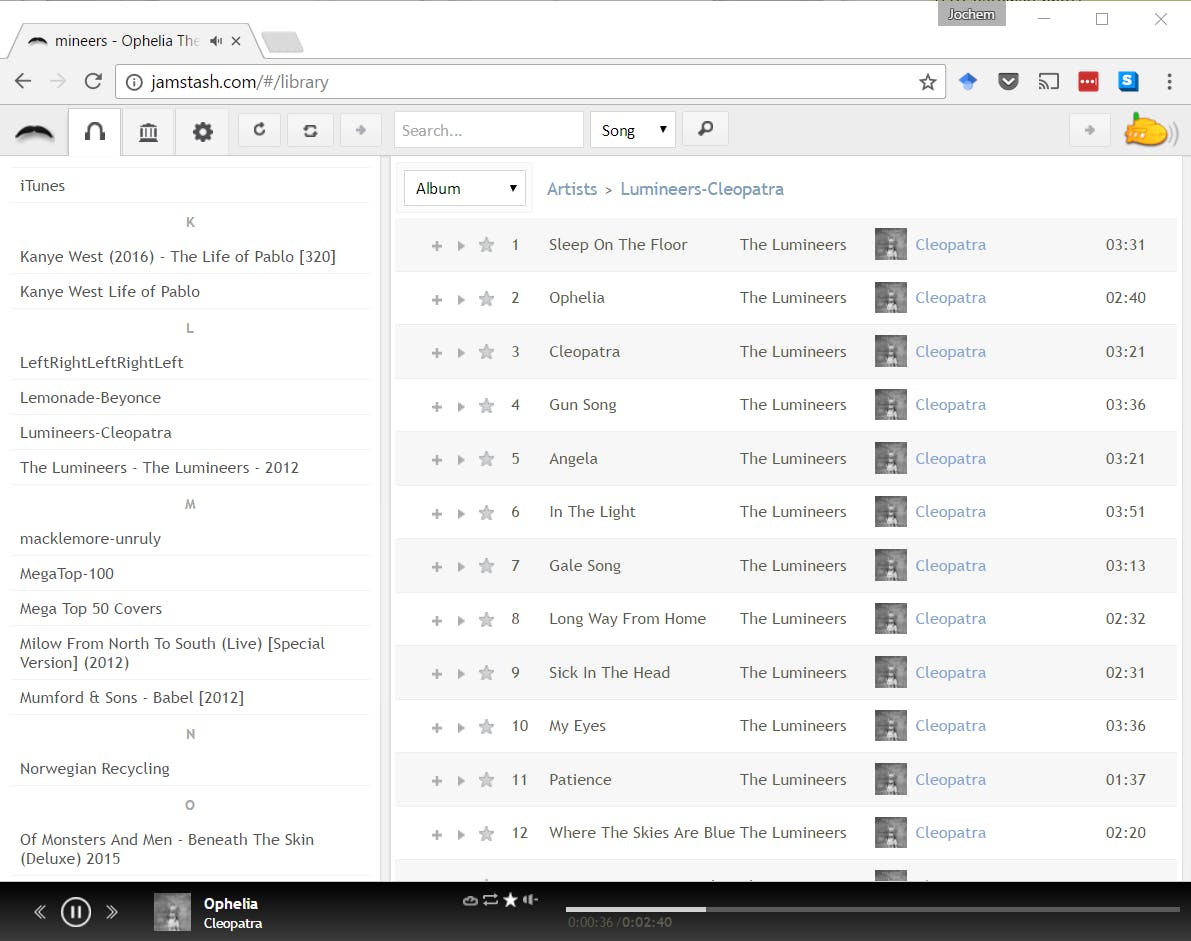Play Long Way From Home track

coord(461,620)
